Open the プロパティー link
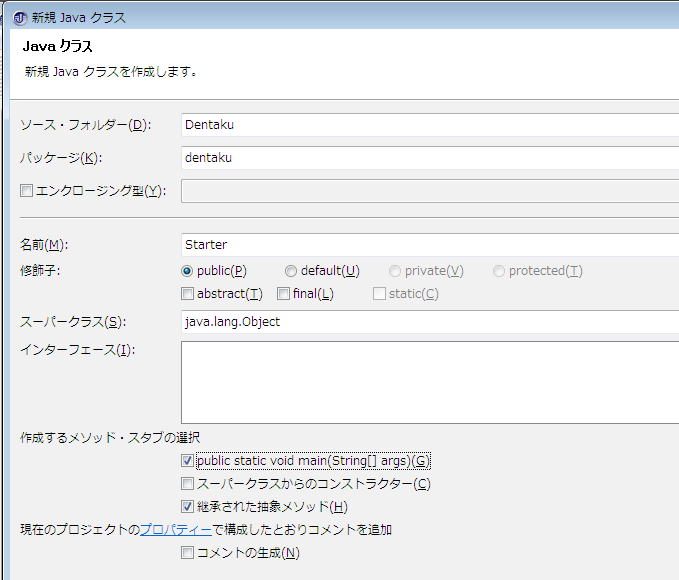The width and height of the screenshot is (679, 580). pyautogui.click(x=175, y=530)
